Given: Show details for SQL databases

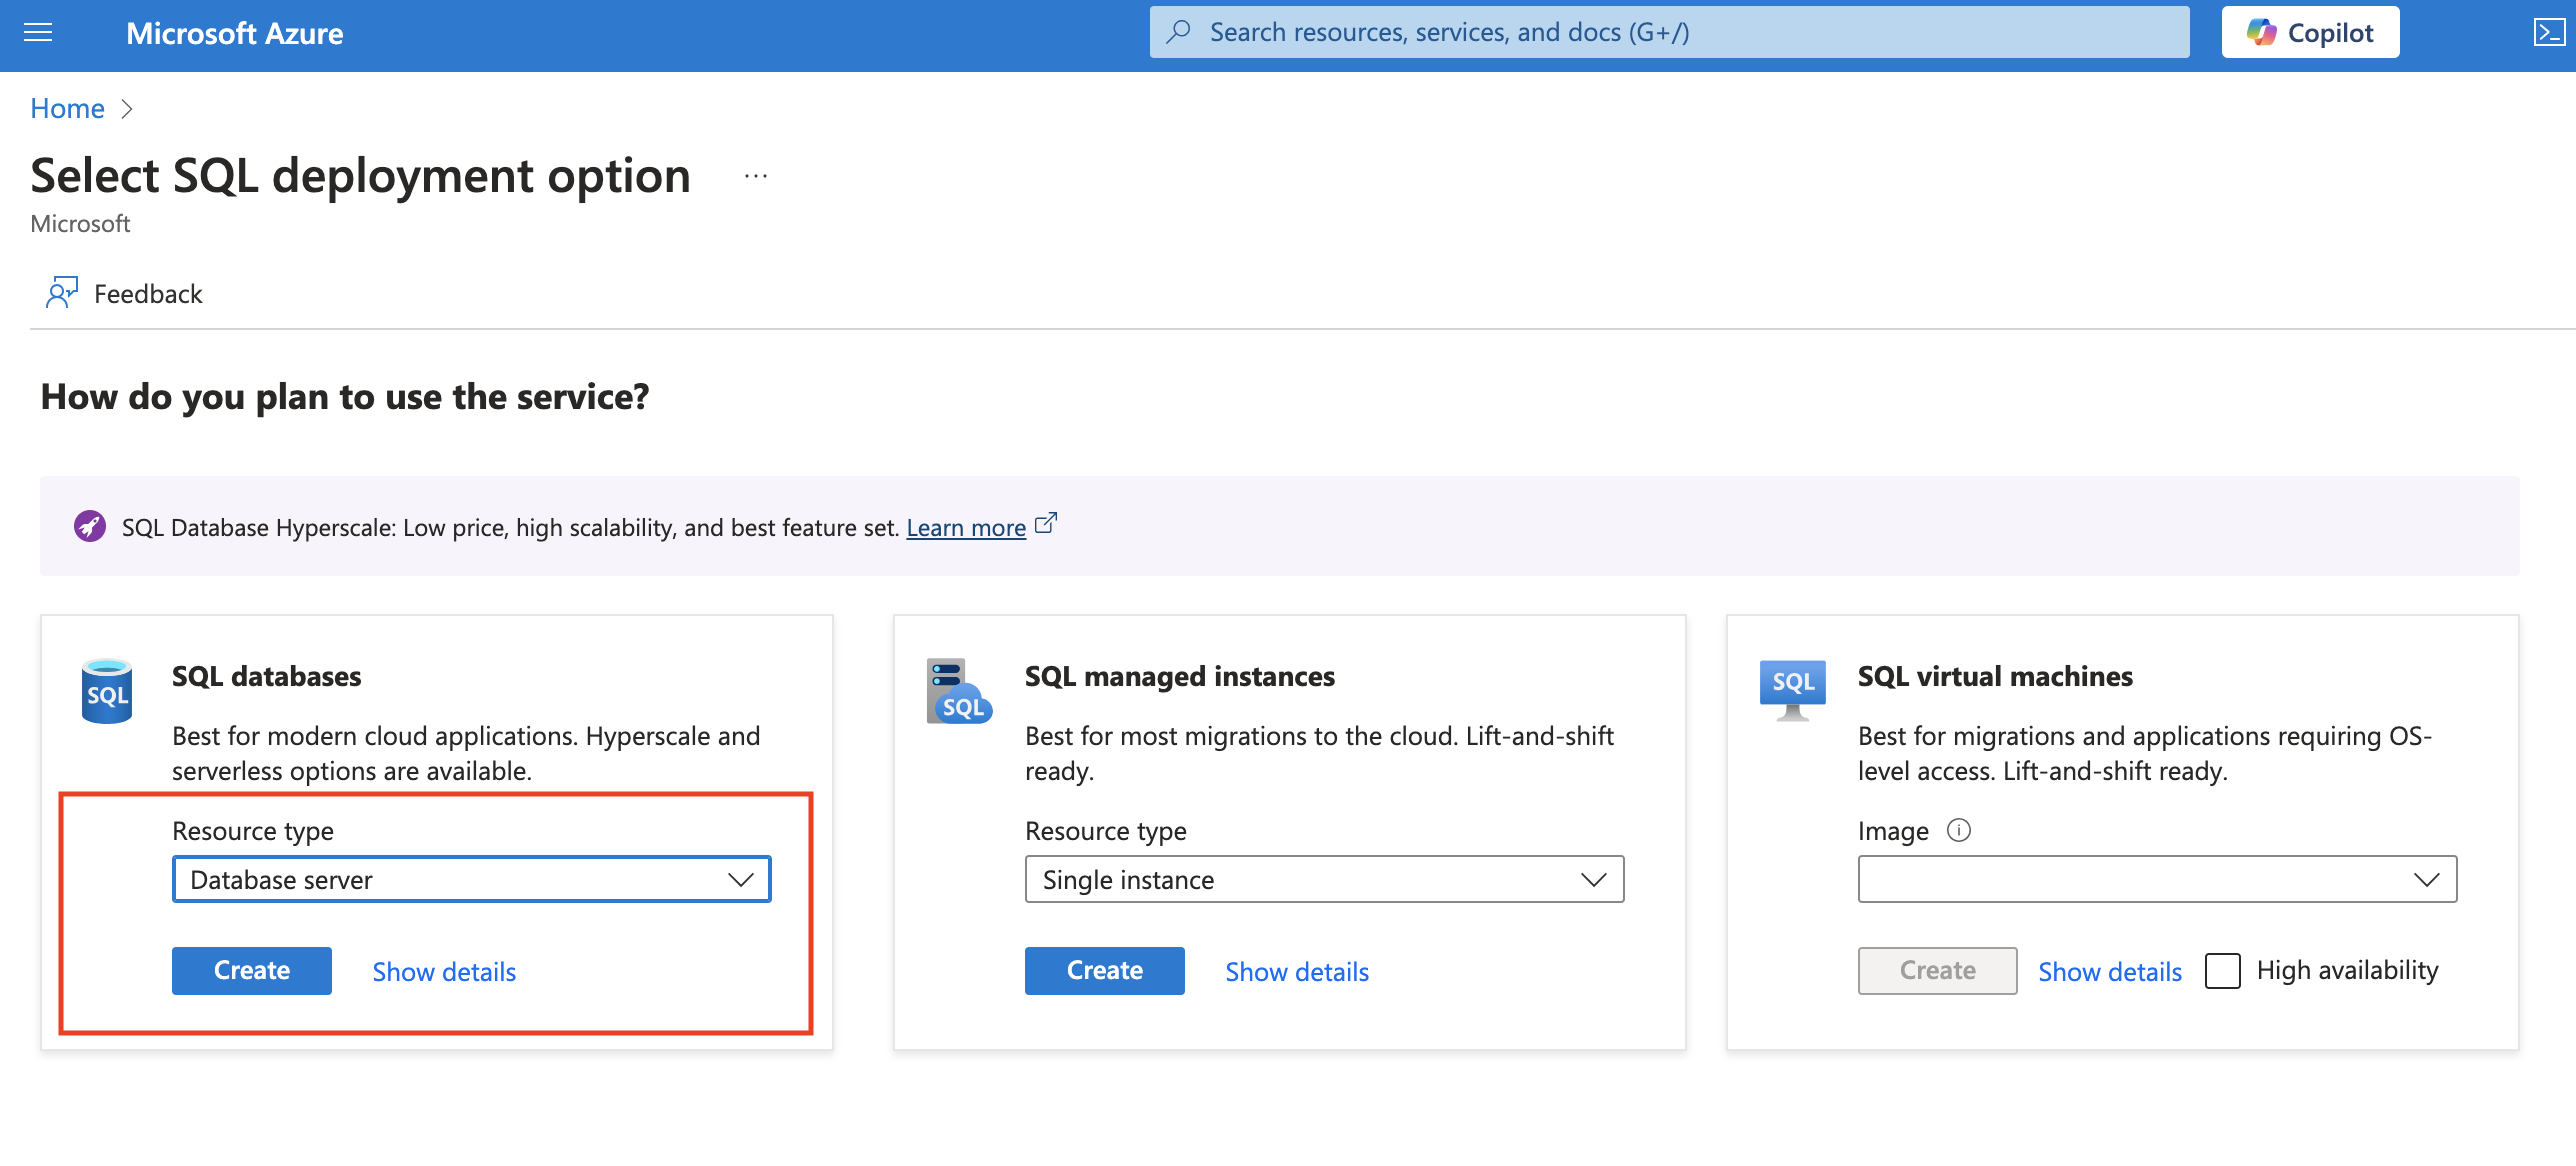Looking at the screenshot, I should 444,972.
